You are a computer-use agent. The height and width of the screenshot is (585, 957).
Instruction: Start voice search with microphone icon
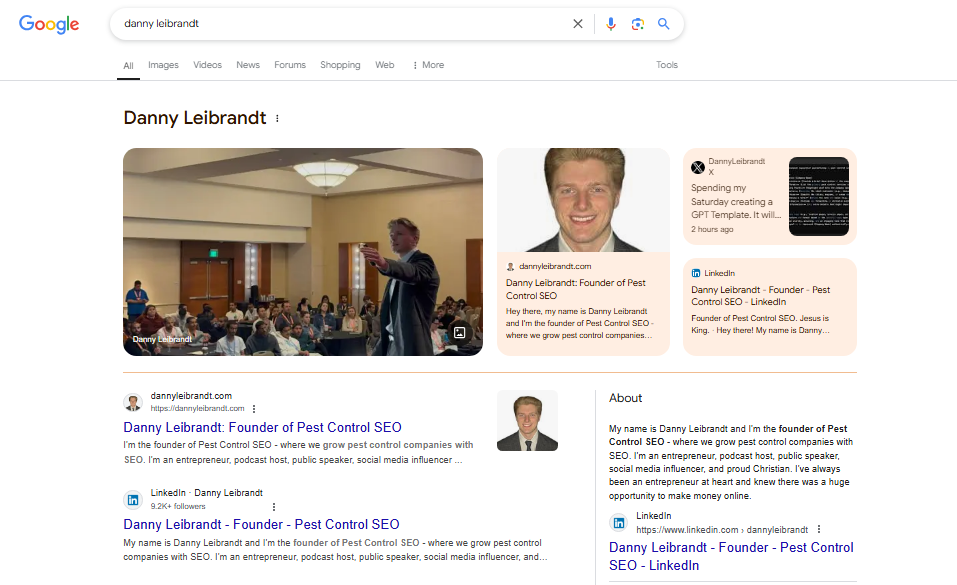pyautogui.click(x=610, y=24)
